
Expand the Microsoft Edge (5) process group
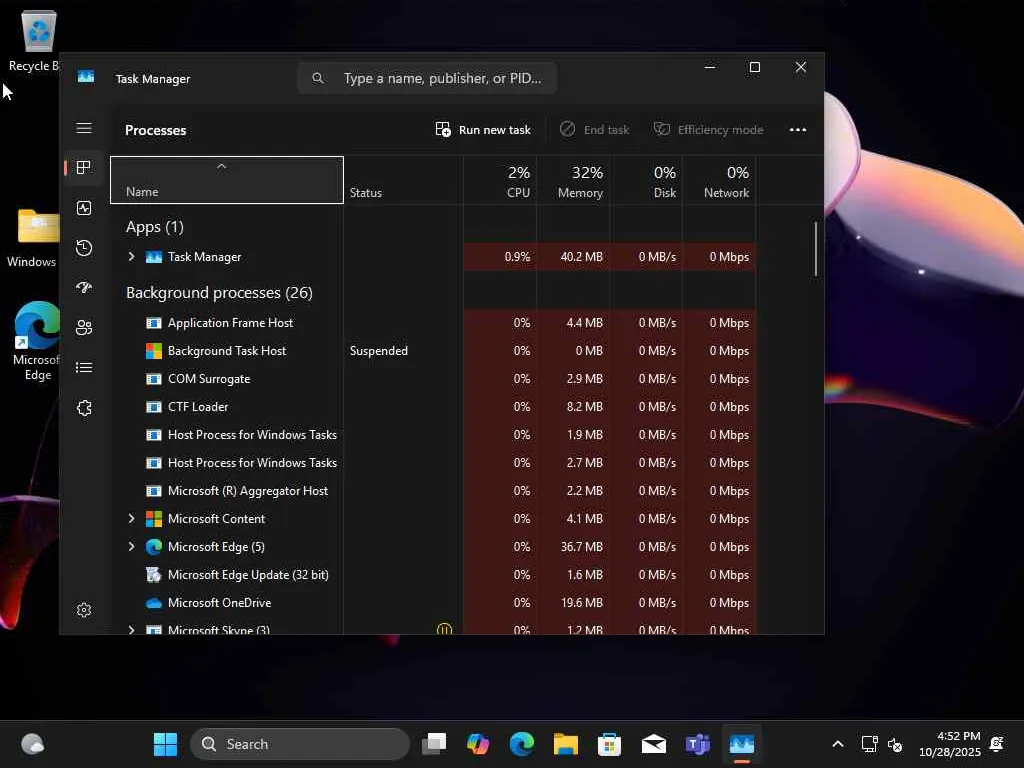coord(131,547)
